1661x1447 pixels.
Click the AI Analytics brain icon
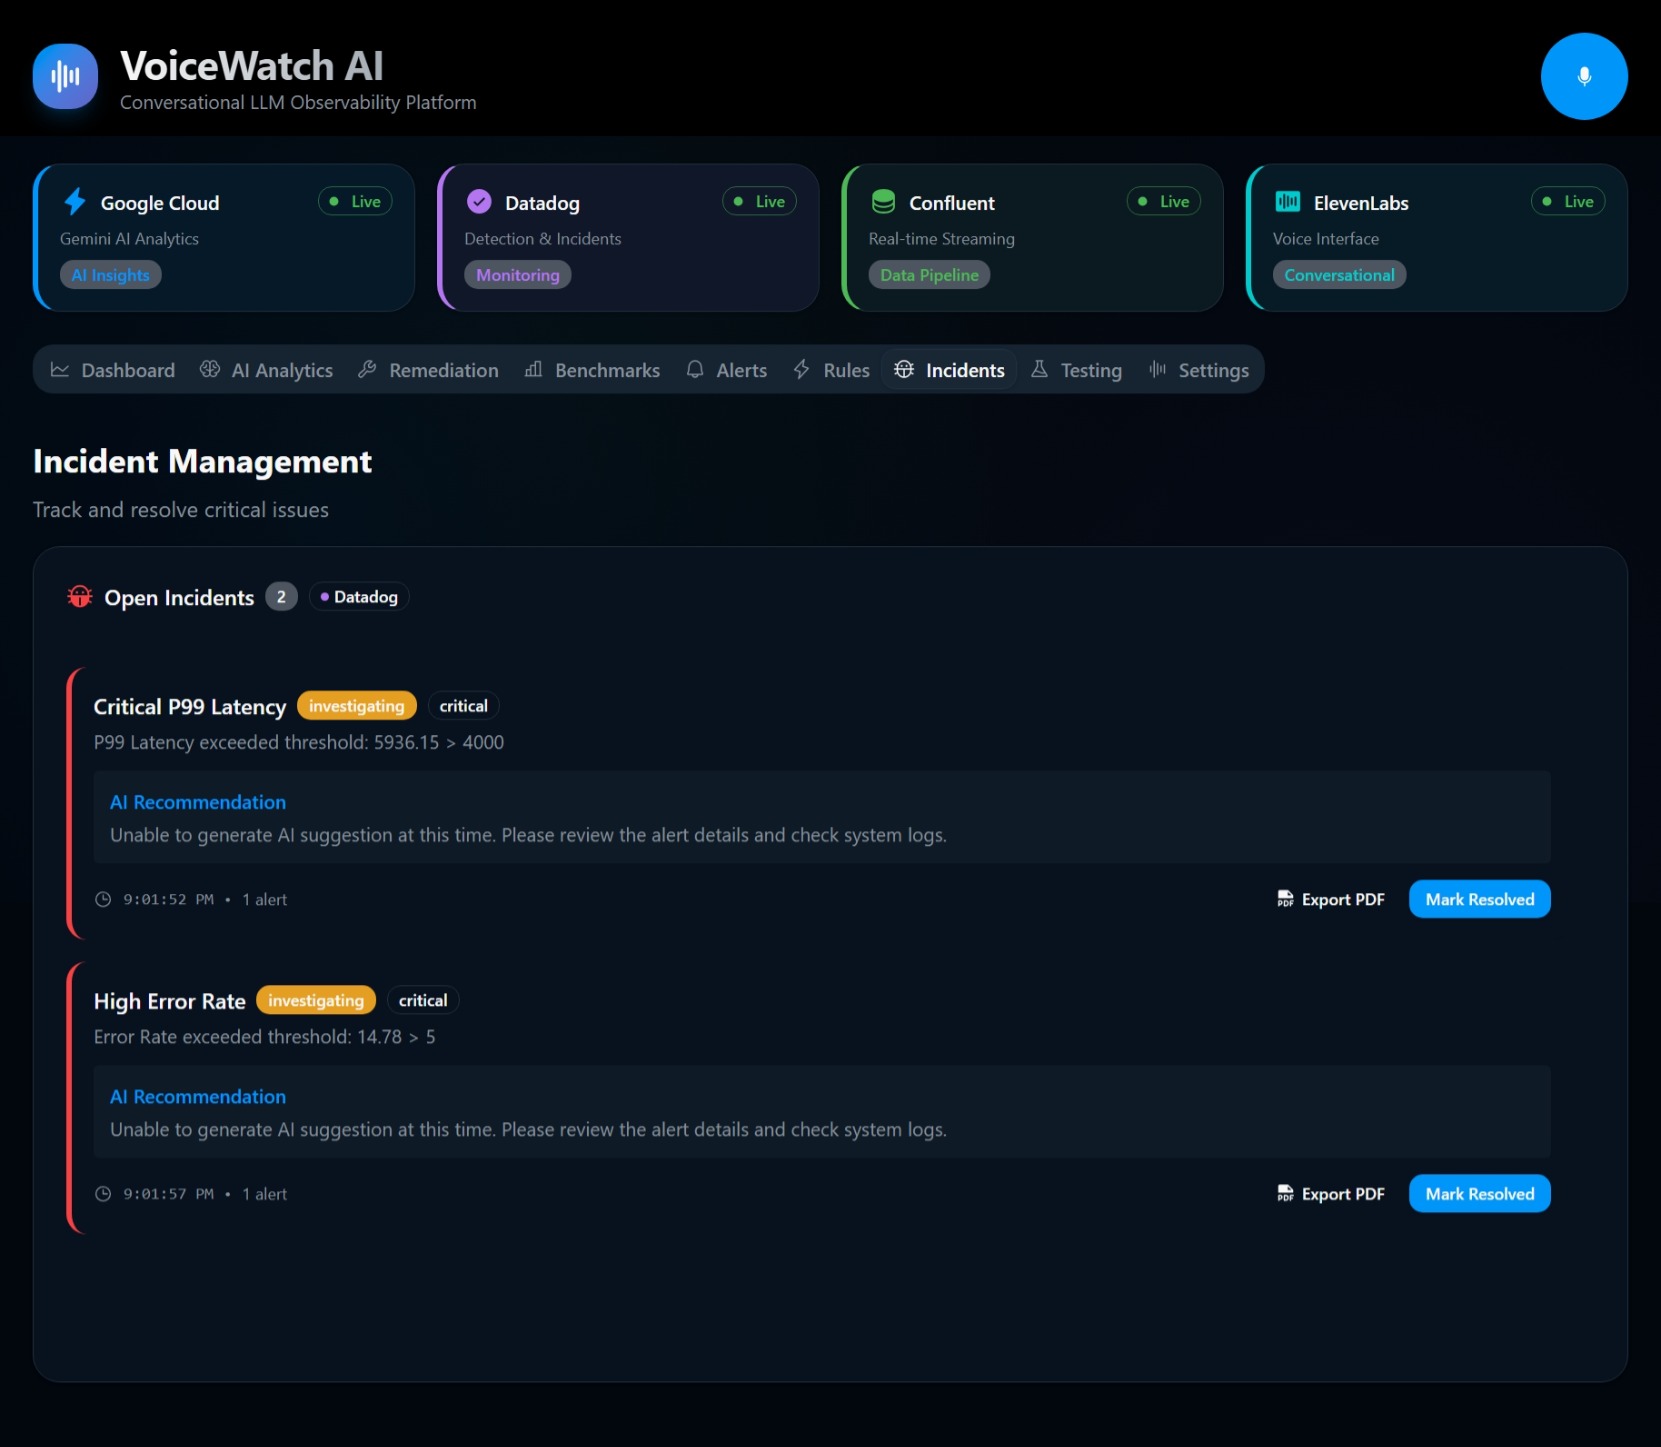click(210, 370)
